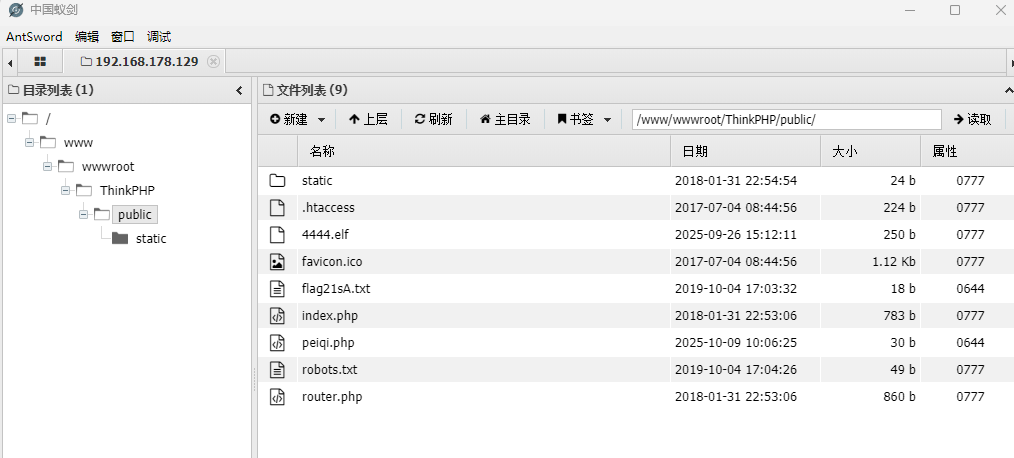1014x458 pixels.
Task: Open the AntSword menu
Action: tap(34, 36)
